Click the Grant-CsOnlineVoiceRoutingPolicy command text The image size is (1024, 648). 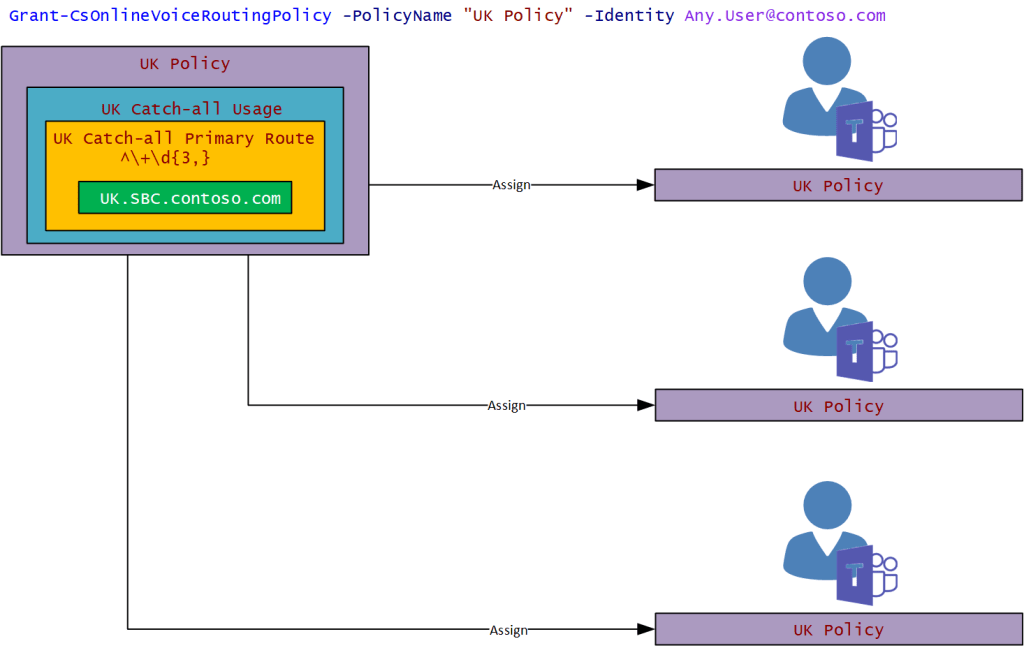[170, 16]
